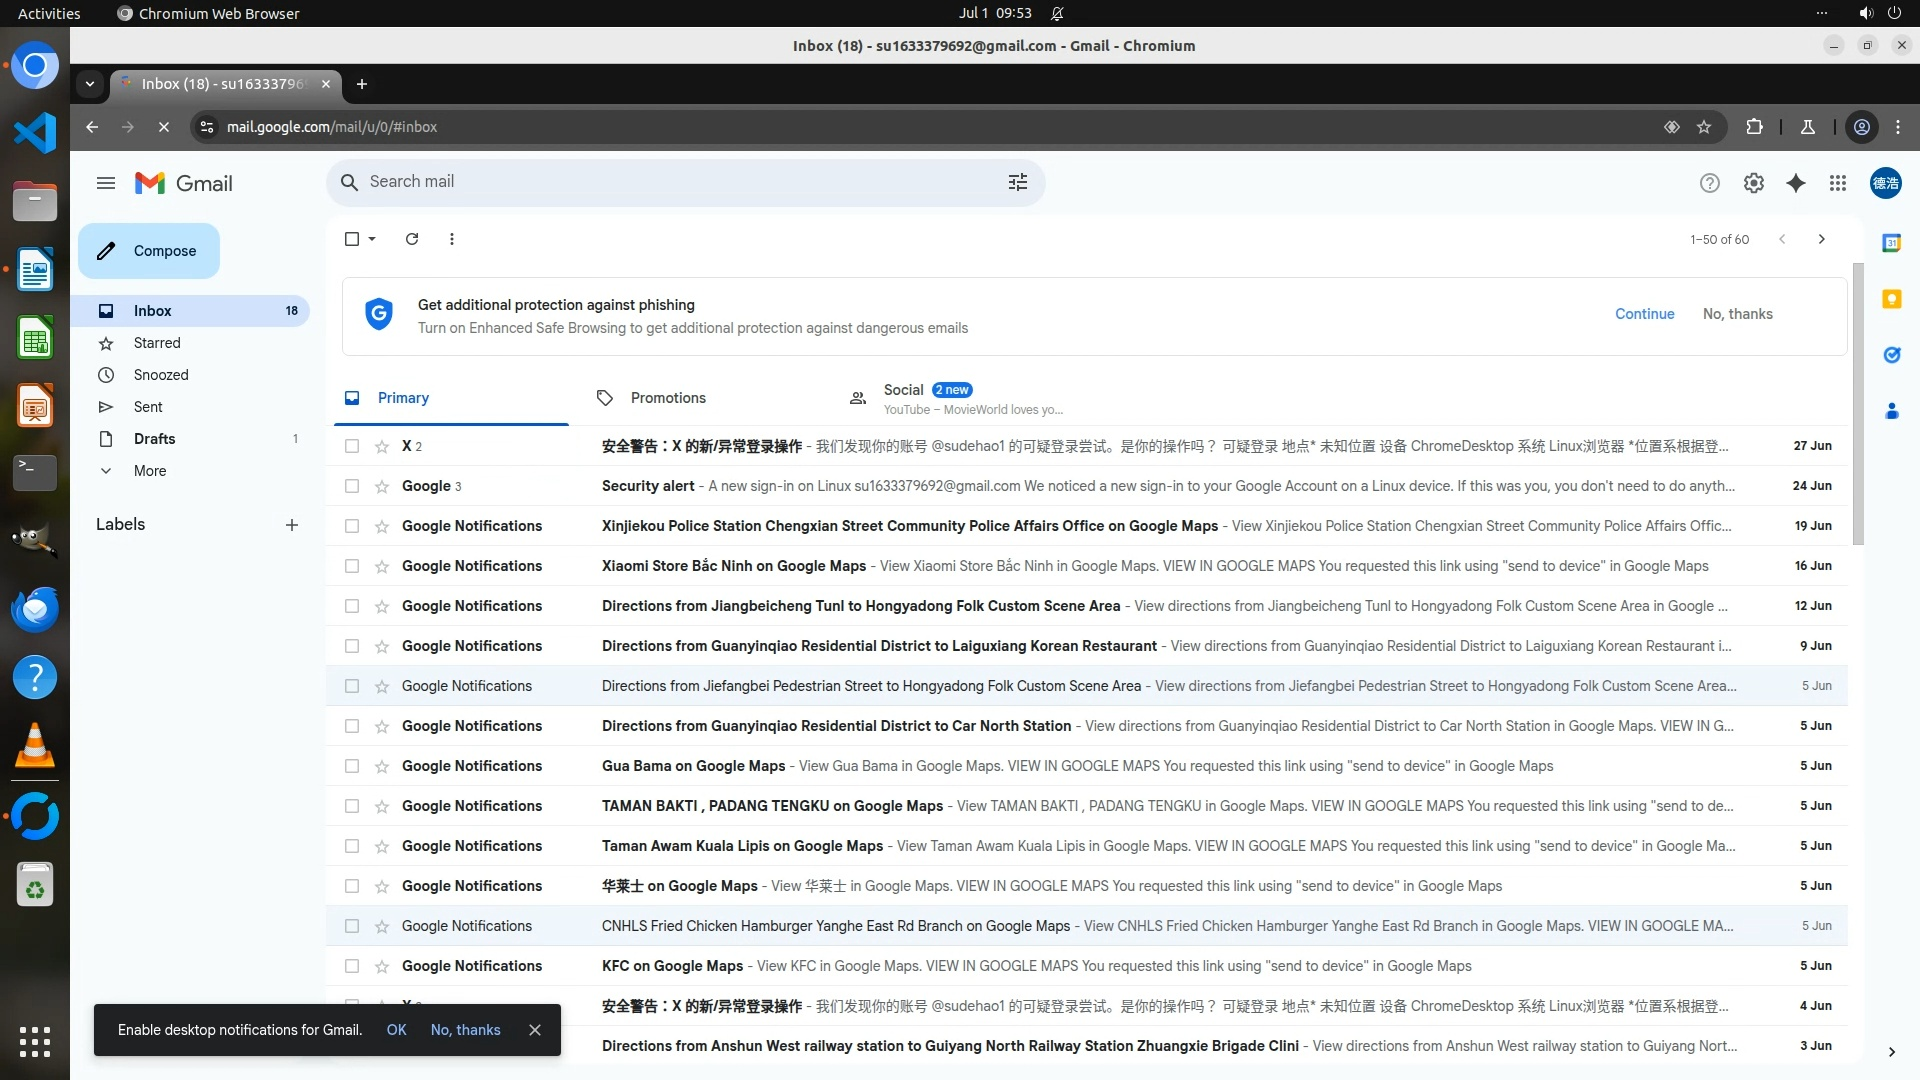Open Gmail settings gear icon

[1753, 183]
